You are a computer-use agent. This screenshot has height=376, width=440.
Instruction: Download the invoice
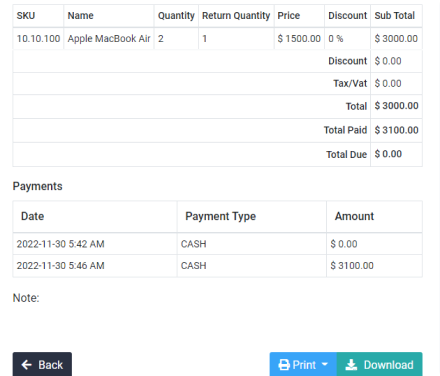[x=380, y=364]
